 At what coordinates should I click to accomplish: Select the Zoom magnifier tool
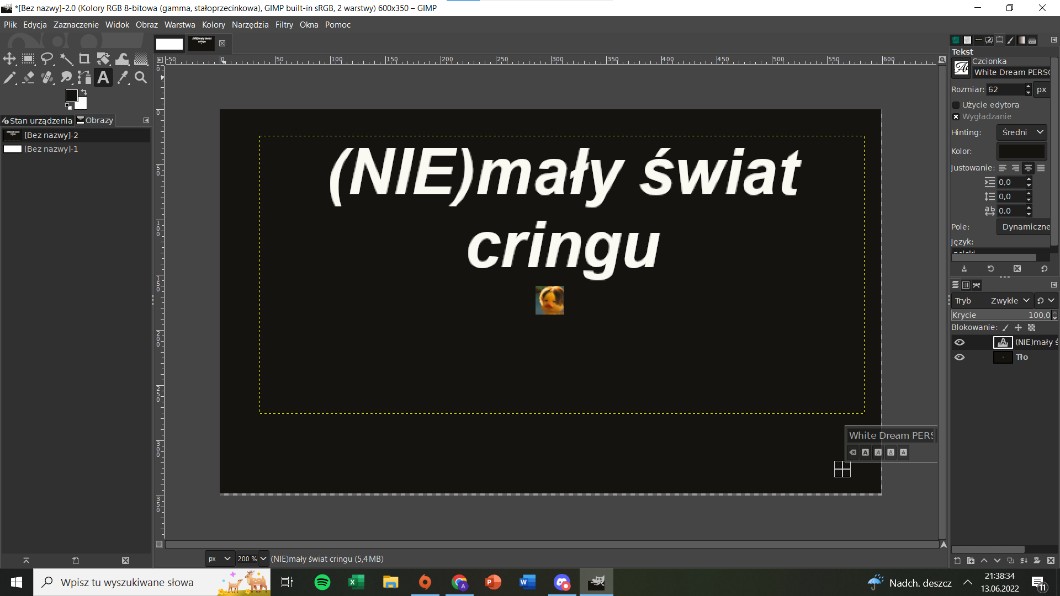click(141, 78)
